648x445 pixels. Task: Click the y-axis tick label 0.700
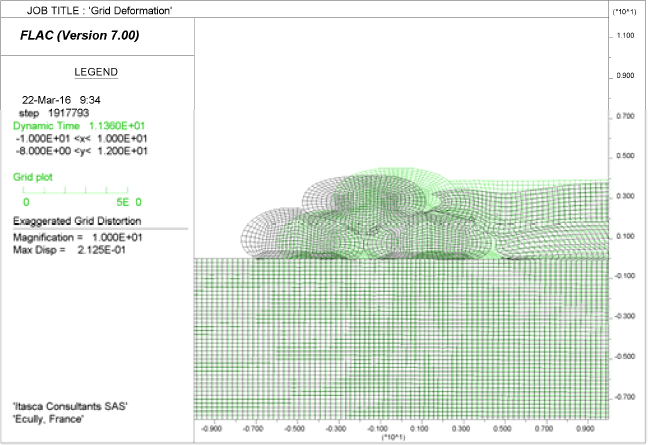coord(625,116)
